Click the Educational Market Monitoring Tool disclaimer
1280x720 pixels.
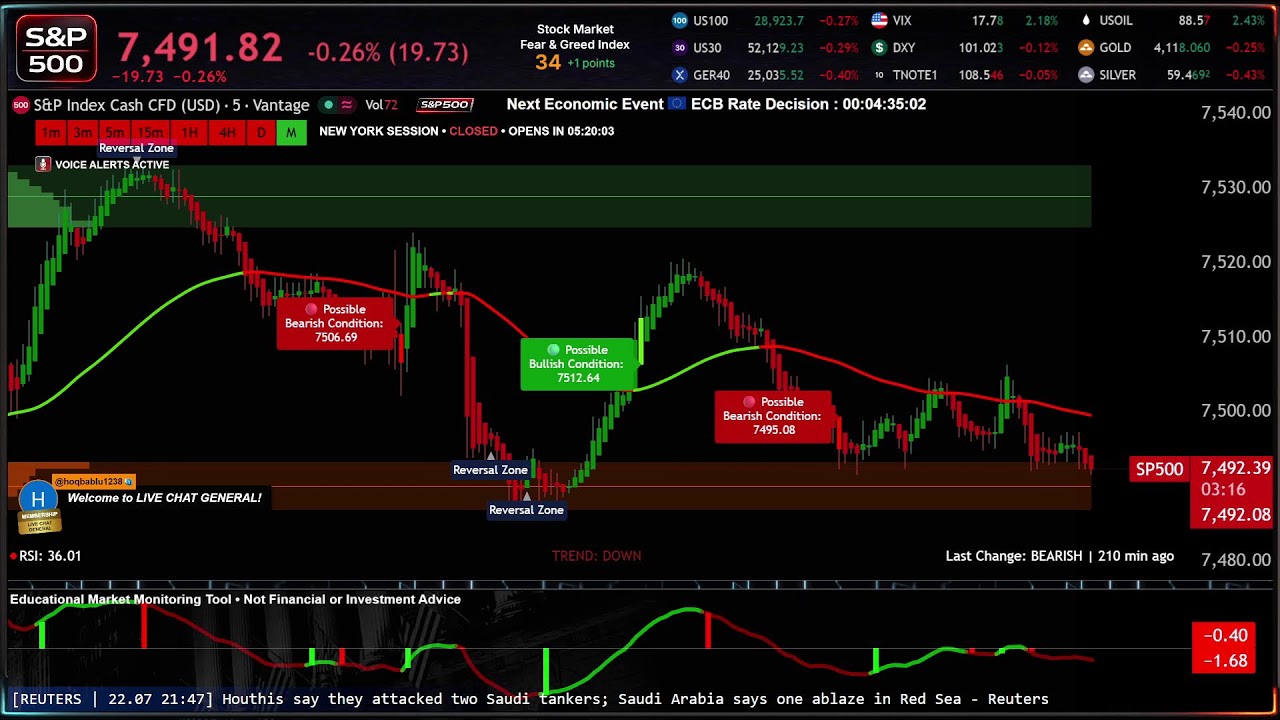(x=236, y=600)
